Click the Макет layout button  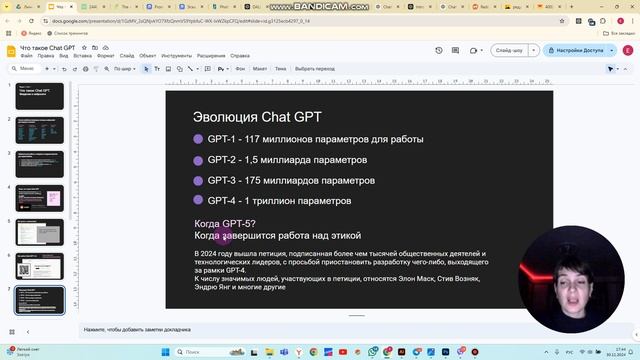pos(260,69)
